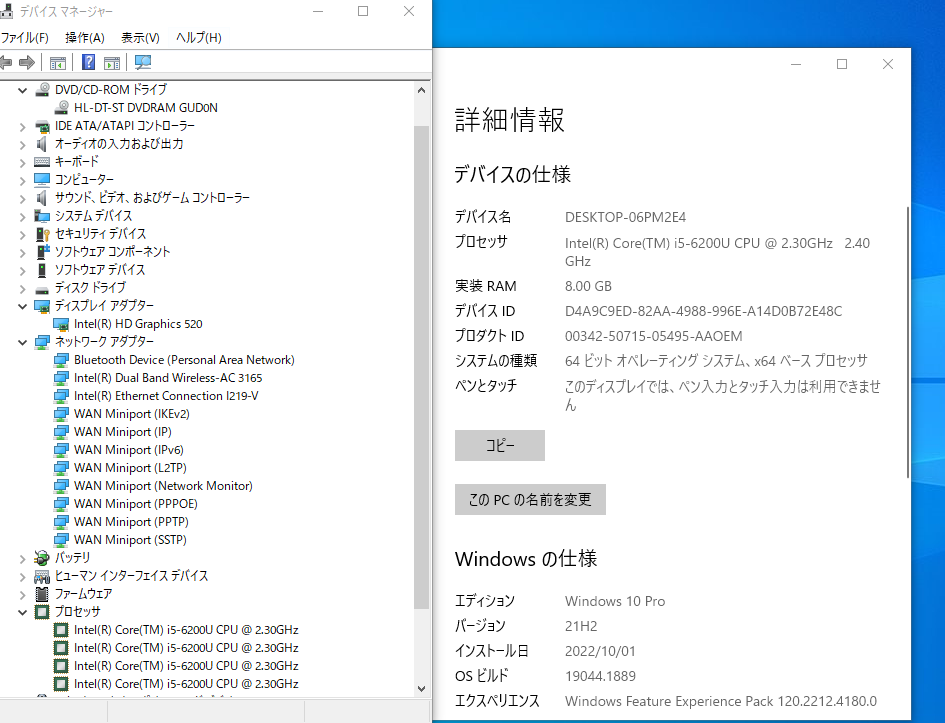Expand the ファームウェア node

tap(22, 595)
